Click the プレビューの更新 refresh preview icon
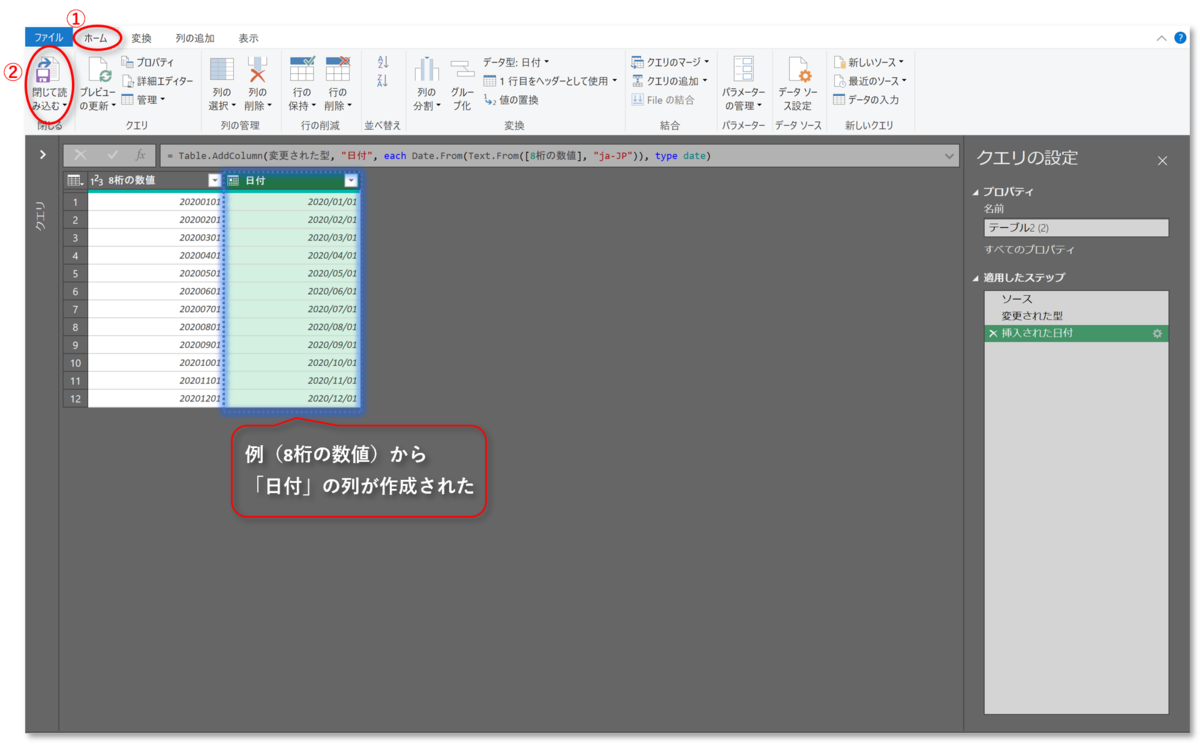 (98, 71)
